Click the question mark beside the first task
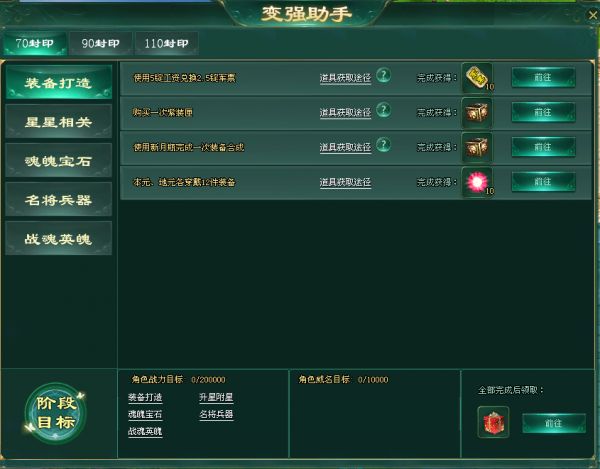 pos(383,75)
